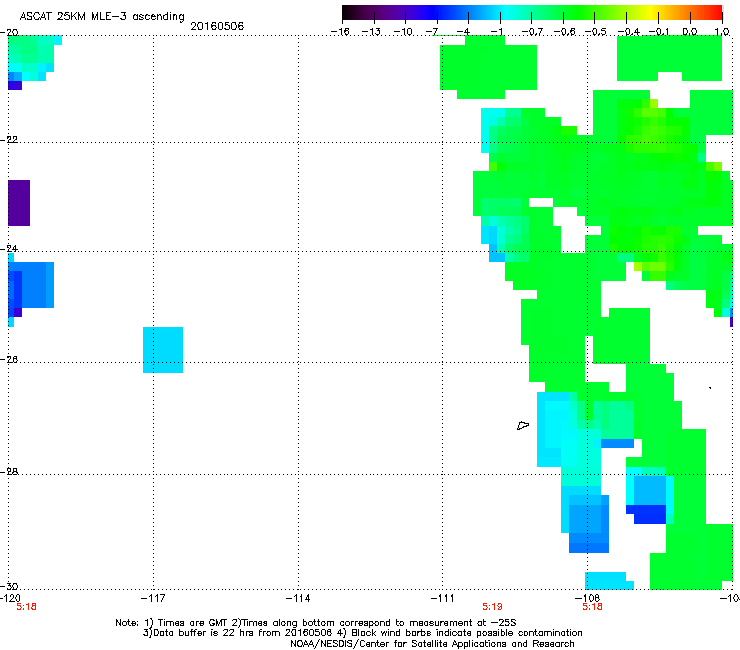Click the -0.4 colorbar scale label
Screen dimensions: 740x650
[x=628, y=32]
